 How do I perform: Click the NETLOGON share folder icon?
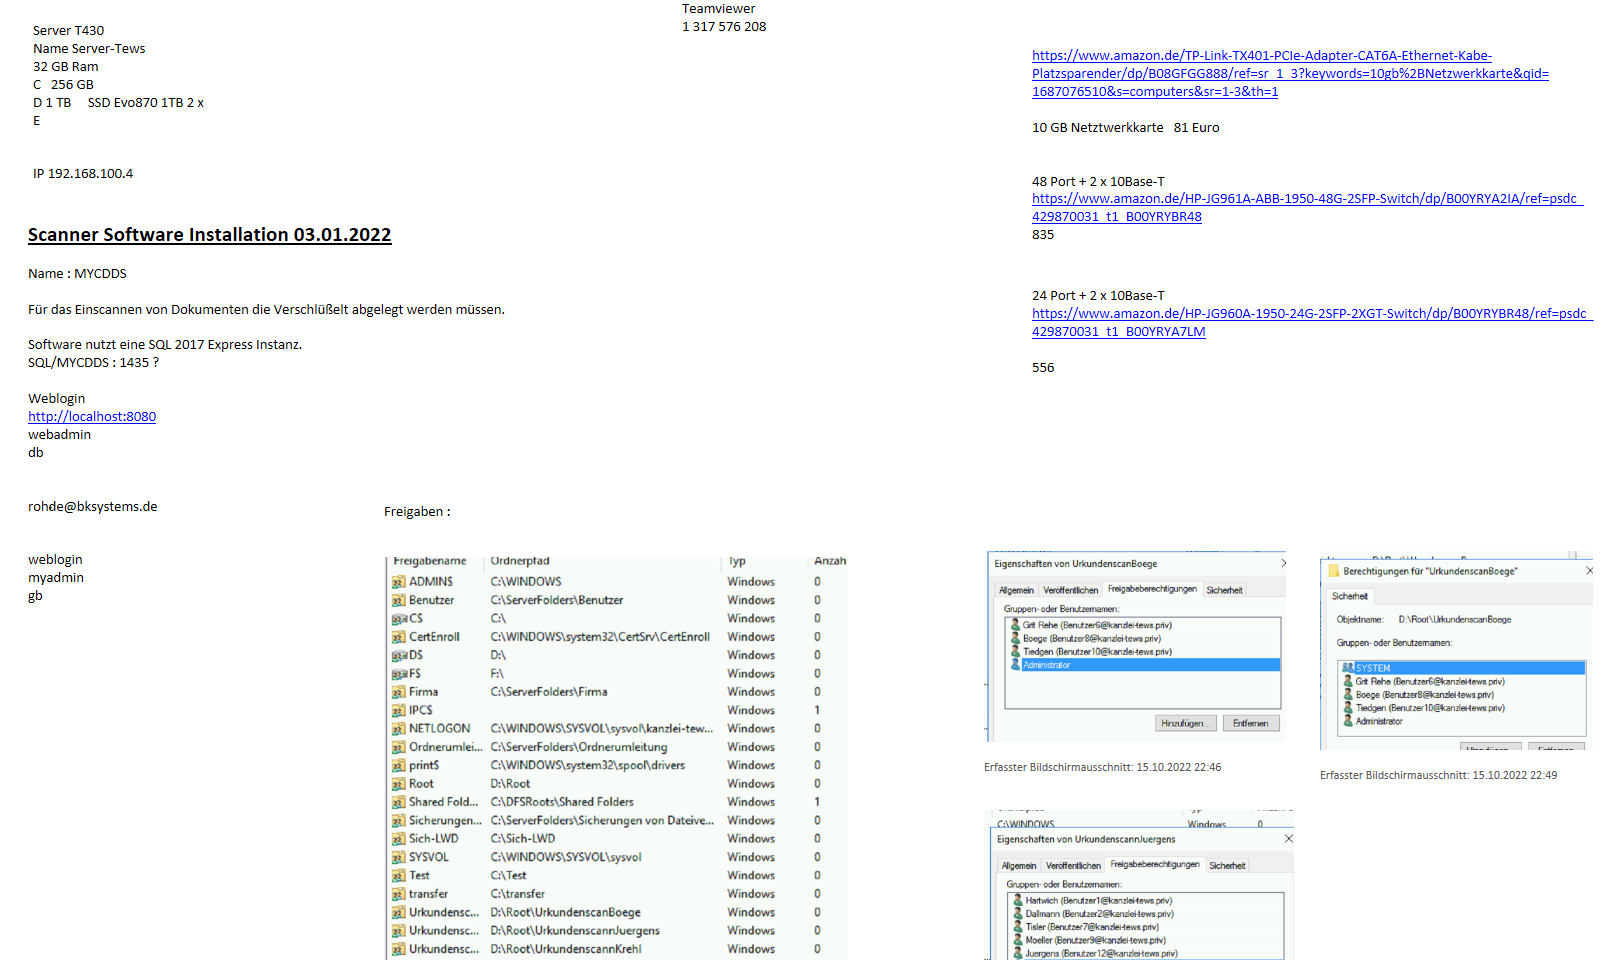click(x=398, y=729)
